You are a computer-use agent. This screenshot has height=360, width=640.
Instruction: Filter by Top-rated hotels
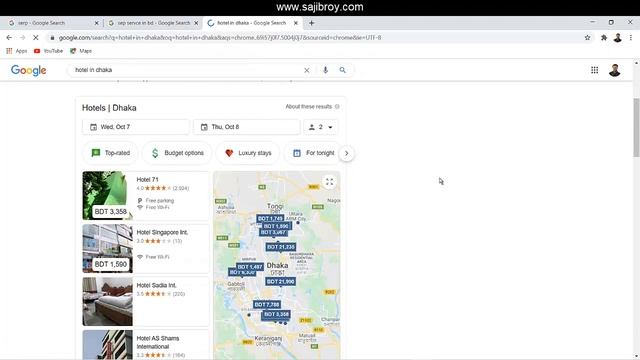click(x=111, y=153)
